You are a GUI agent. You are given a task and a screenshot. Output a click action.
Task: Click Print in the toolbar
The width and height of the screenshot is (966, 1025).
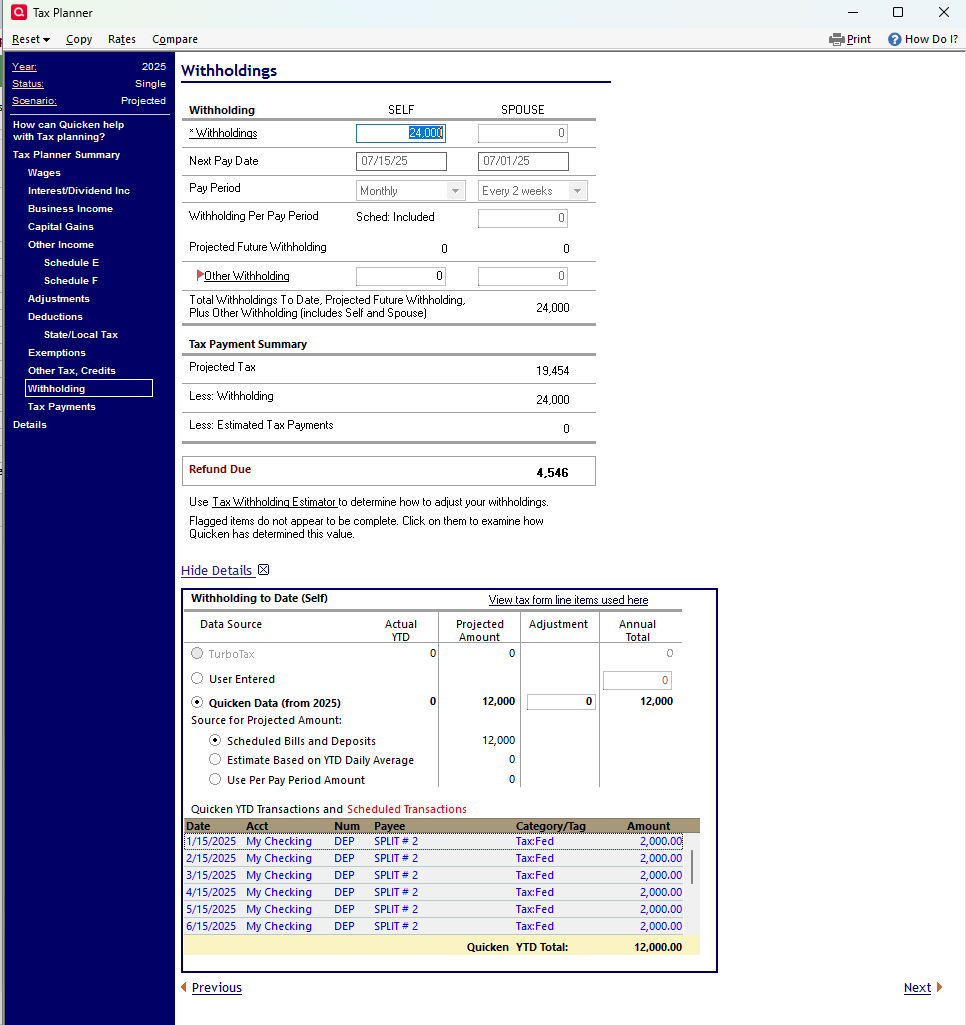point(858,39)
